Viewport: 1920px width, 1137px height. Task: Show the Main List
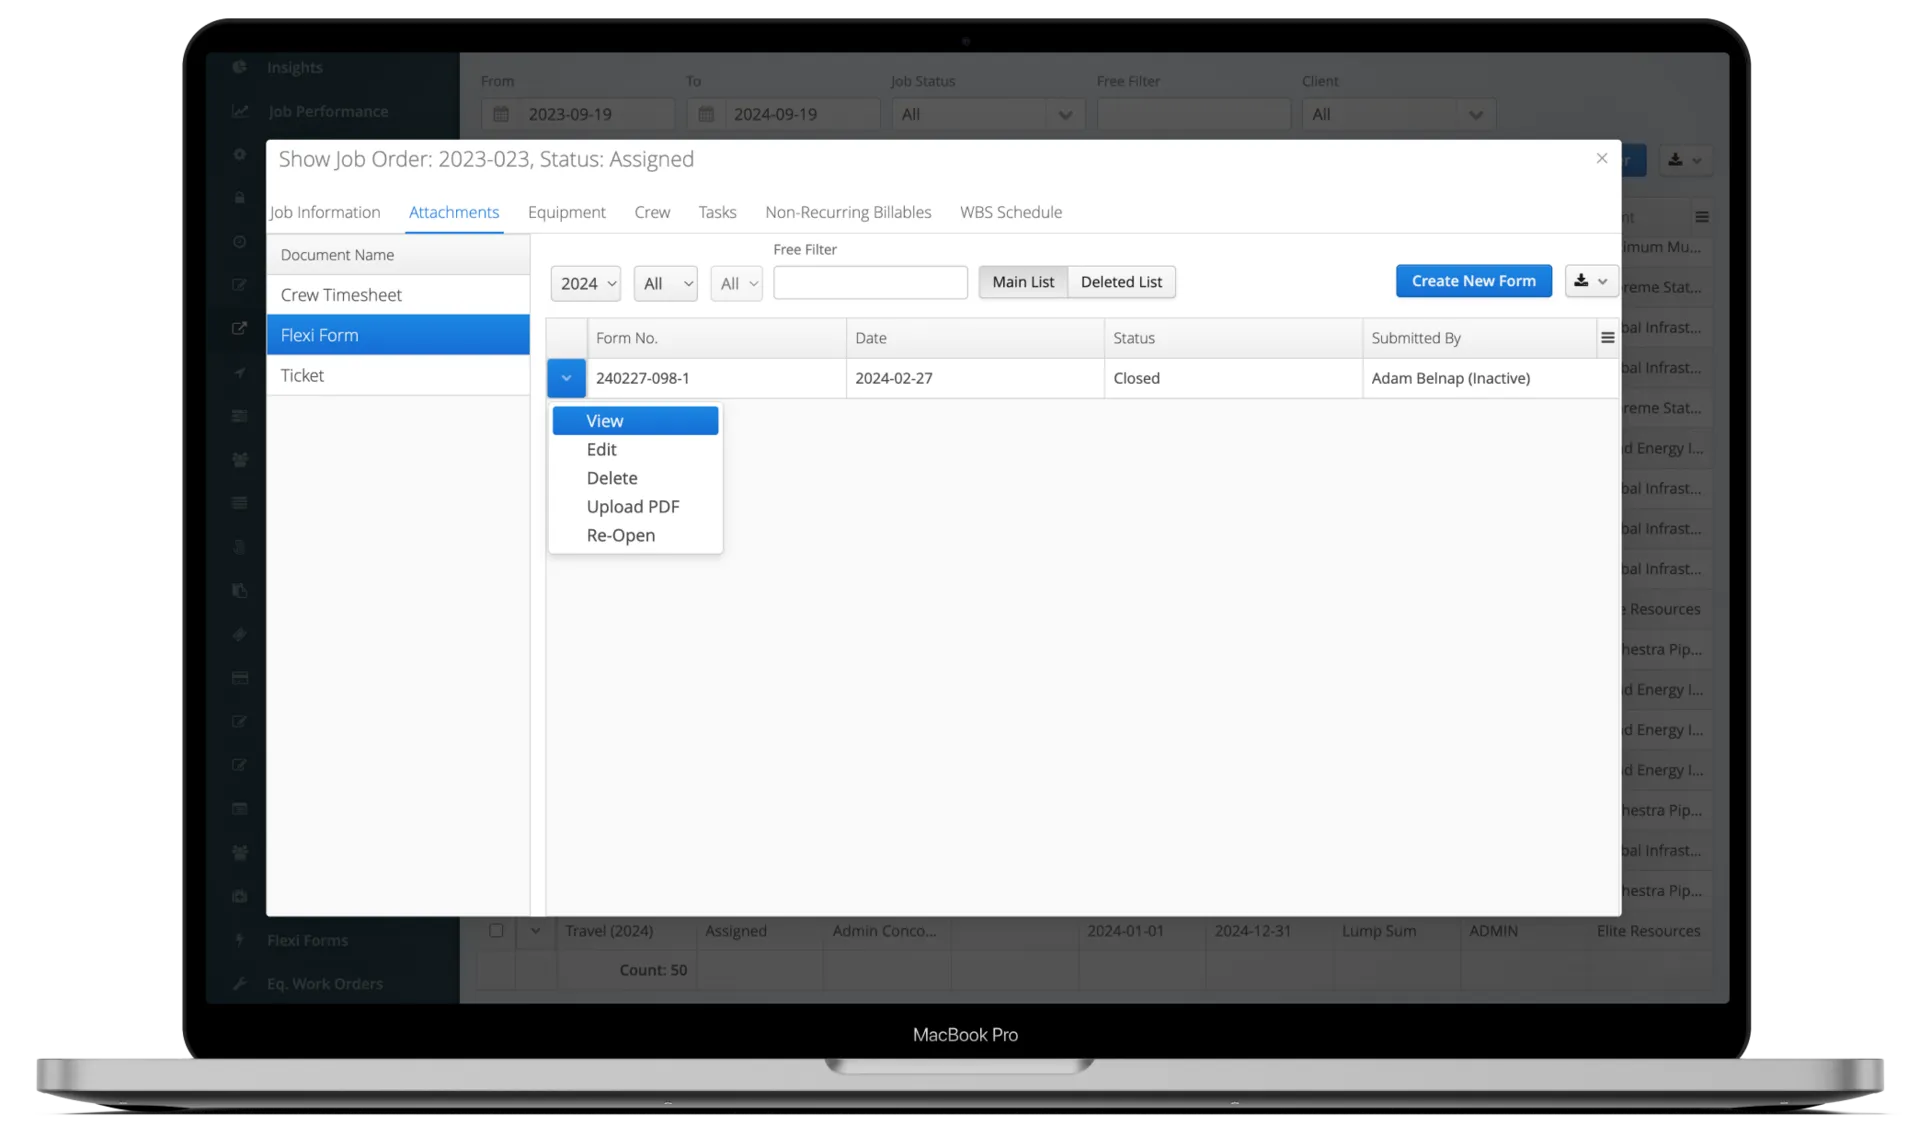coord(1023,282)
